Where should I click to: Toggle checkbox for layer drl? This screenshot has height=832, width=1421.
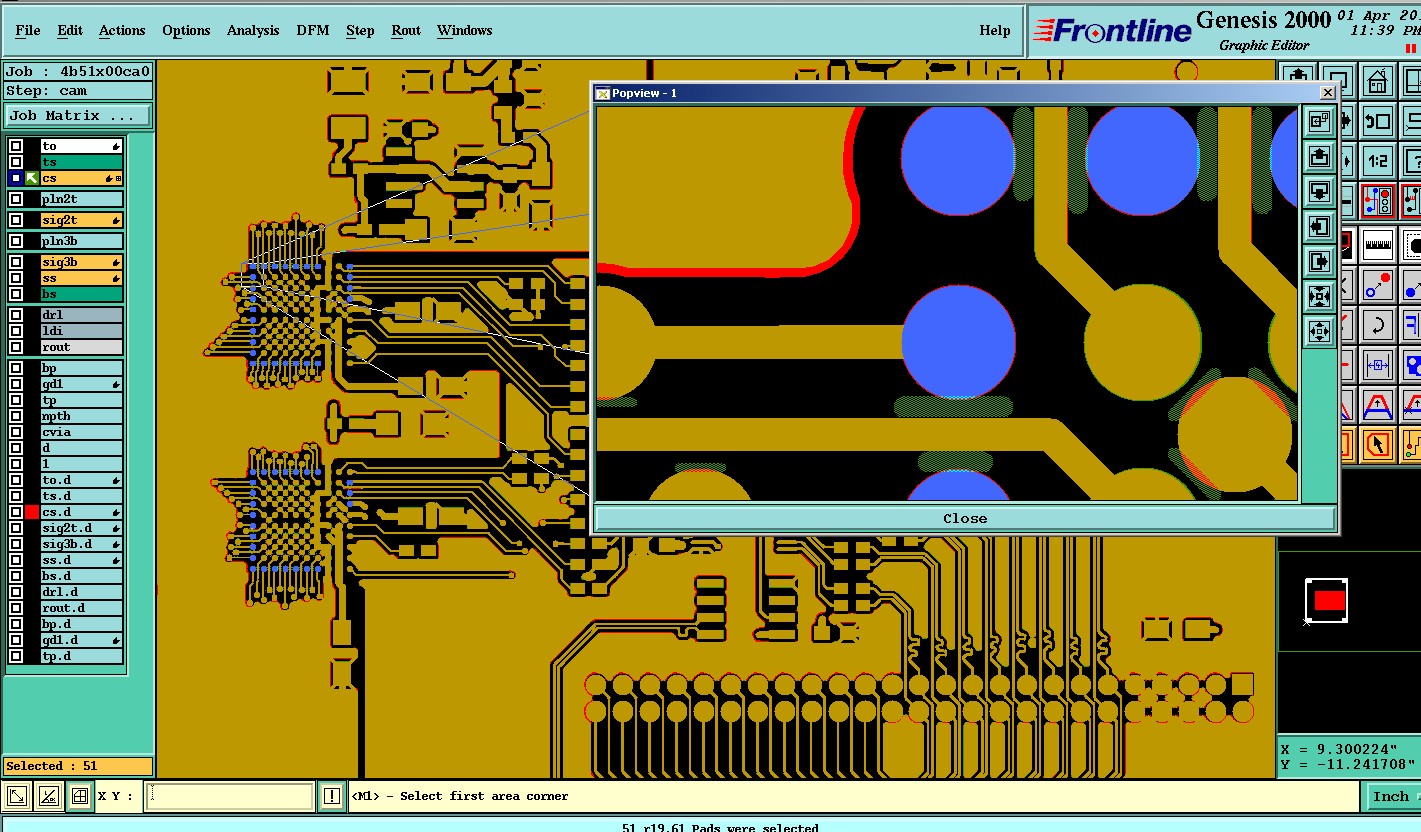coord(16,315)
